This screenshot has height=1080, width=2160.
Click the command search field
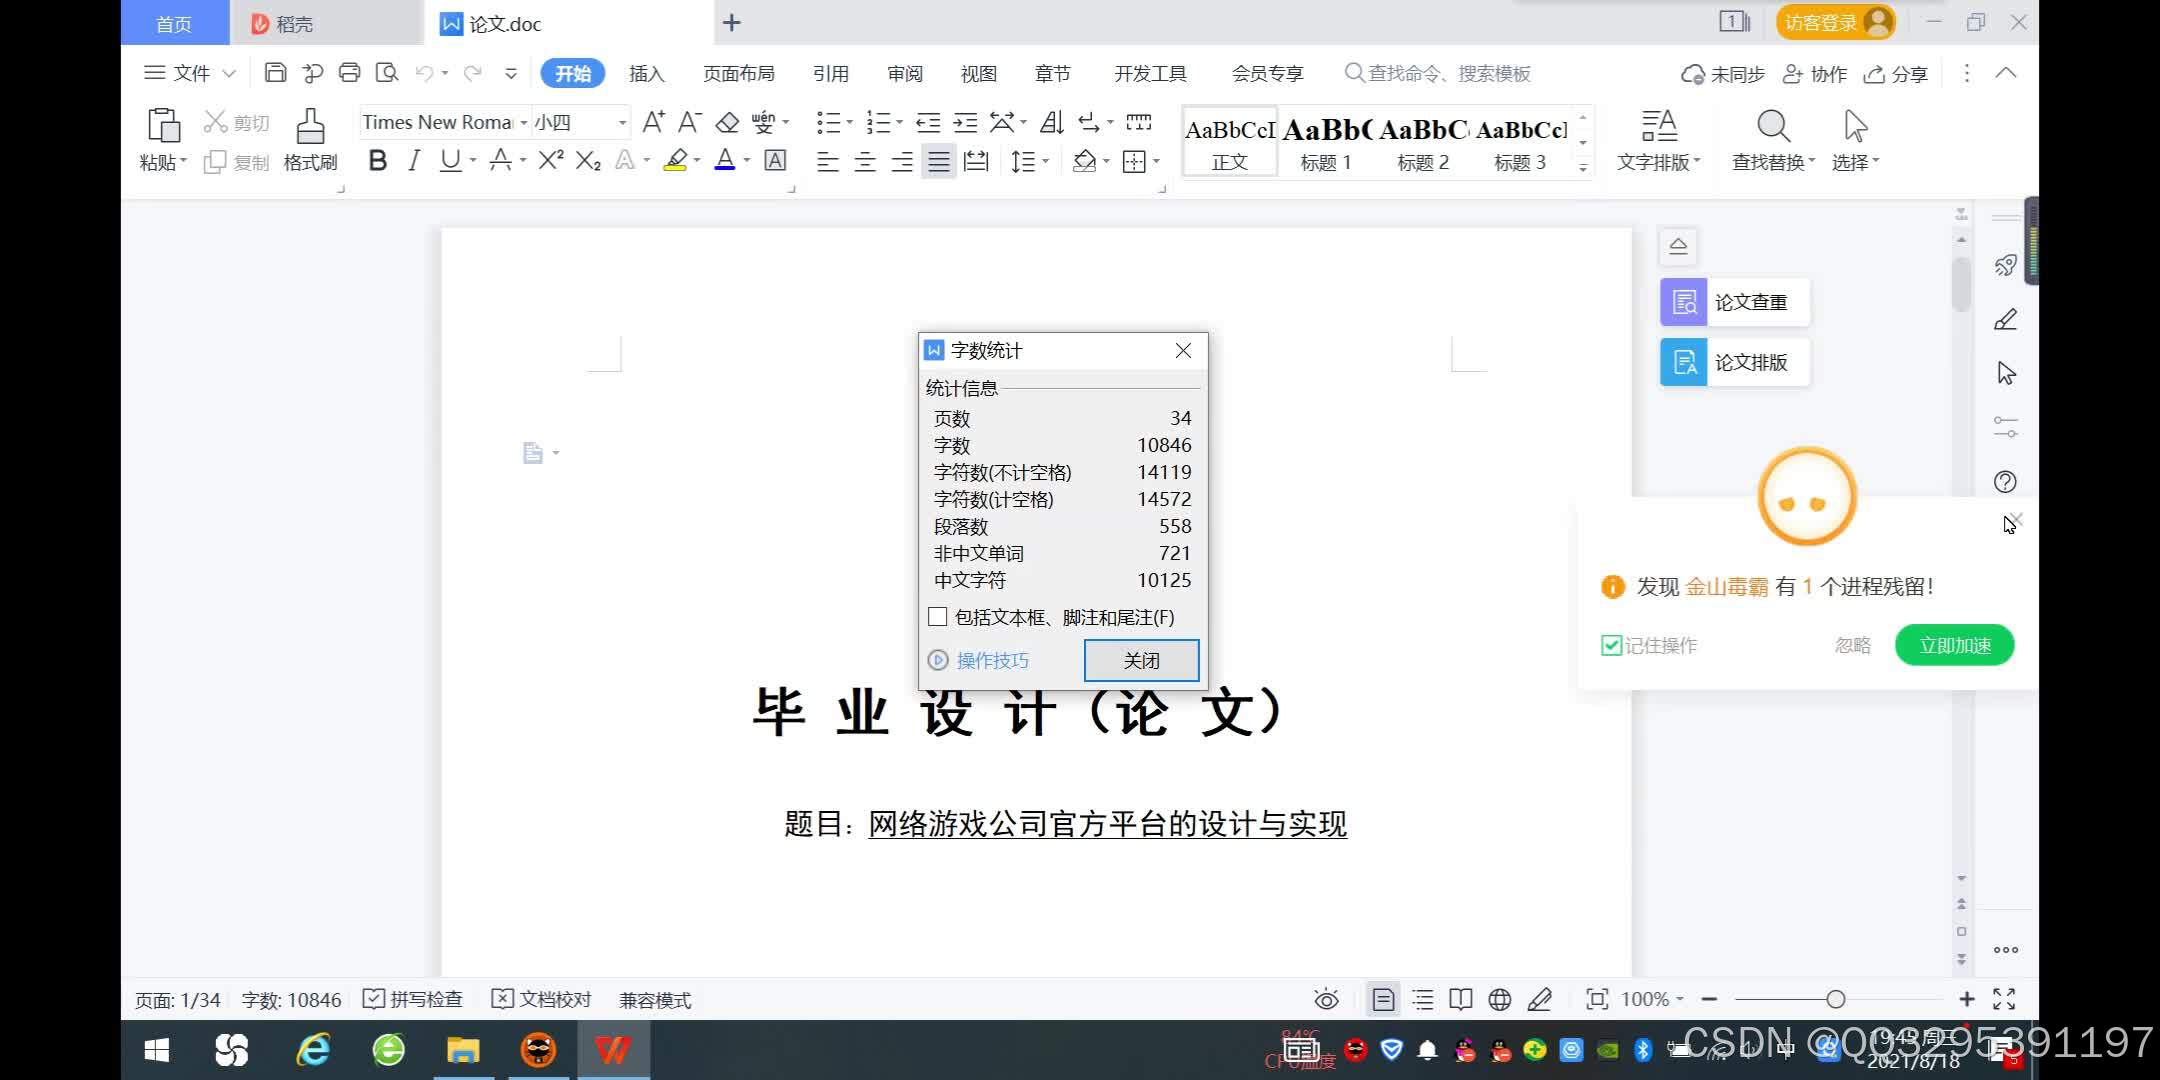click(1438, 73)
